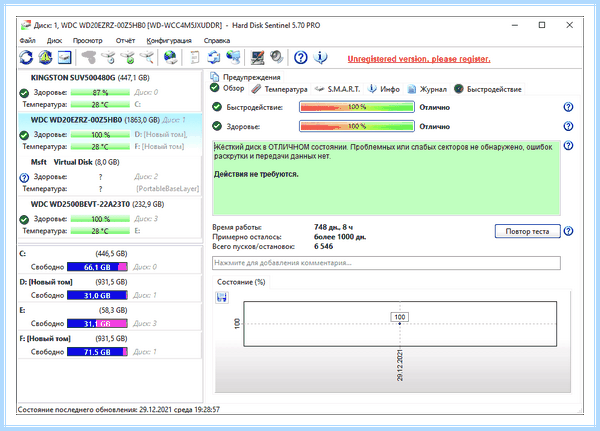Image resolution: width=600 pixels, height=431 pixels.
Task: Click the save chart disk icon
Action: pyautogui.click(x=222, y=297)
